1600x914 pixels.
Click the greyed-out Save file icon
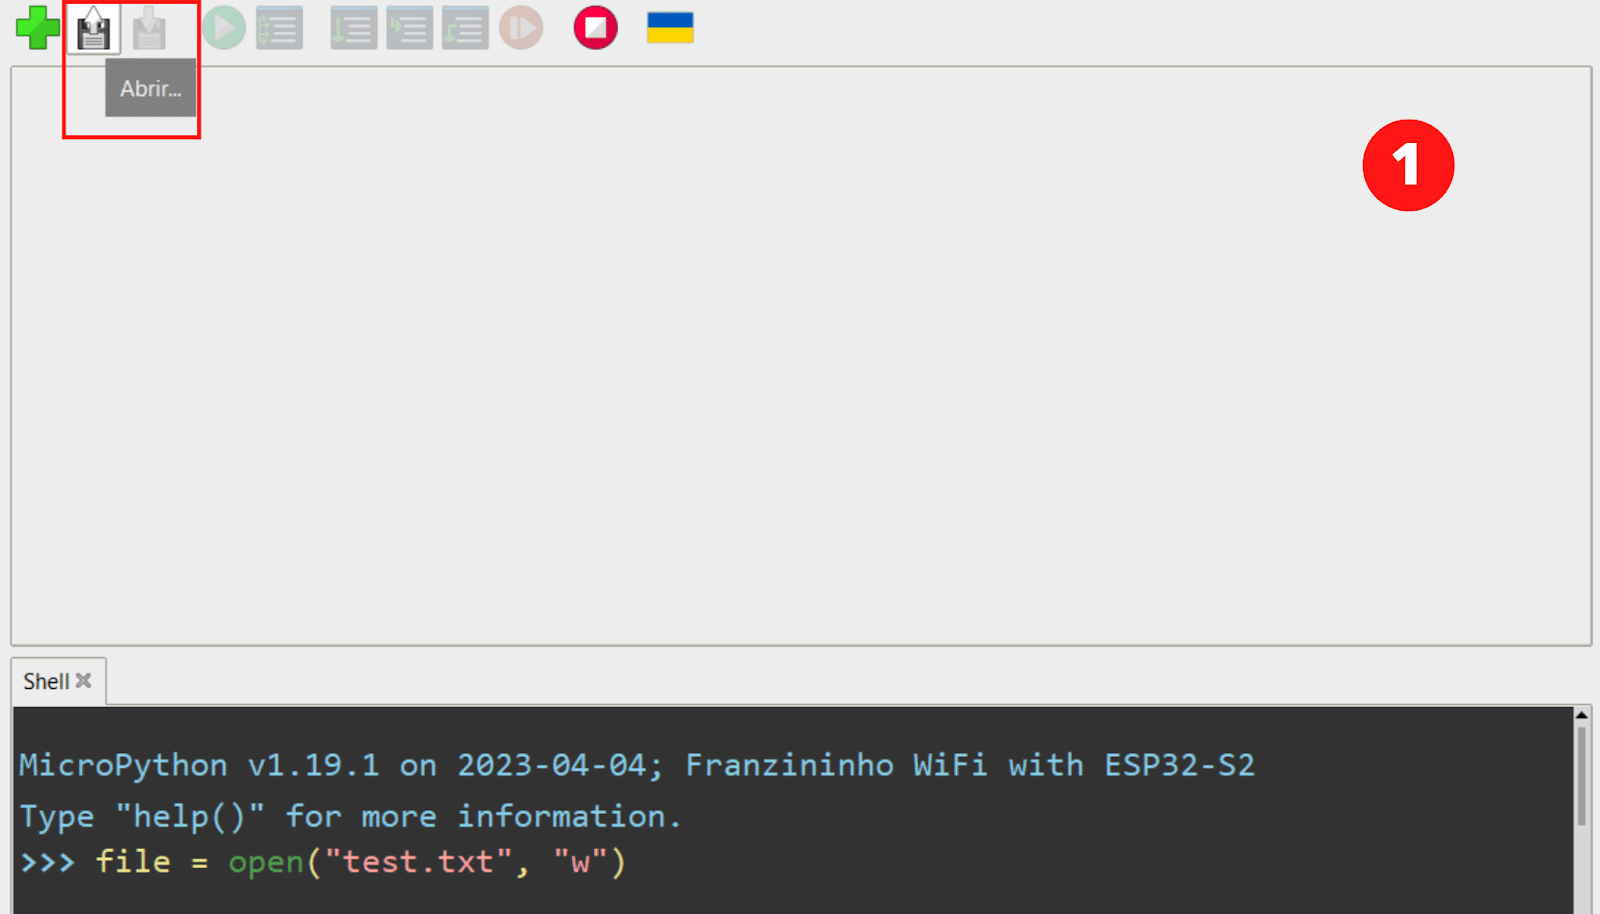149,29
